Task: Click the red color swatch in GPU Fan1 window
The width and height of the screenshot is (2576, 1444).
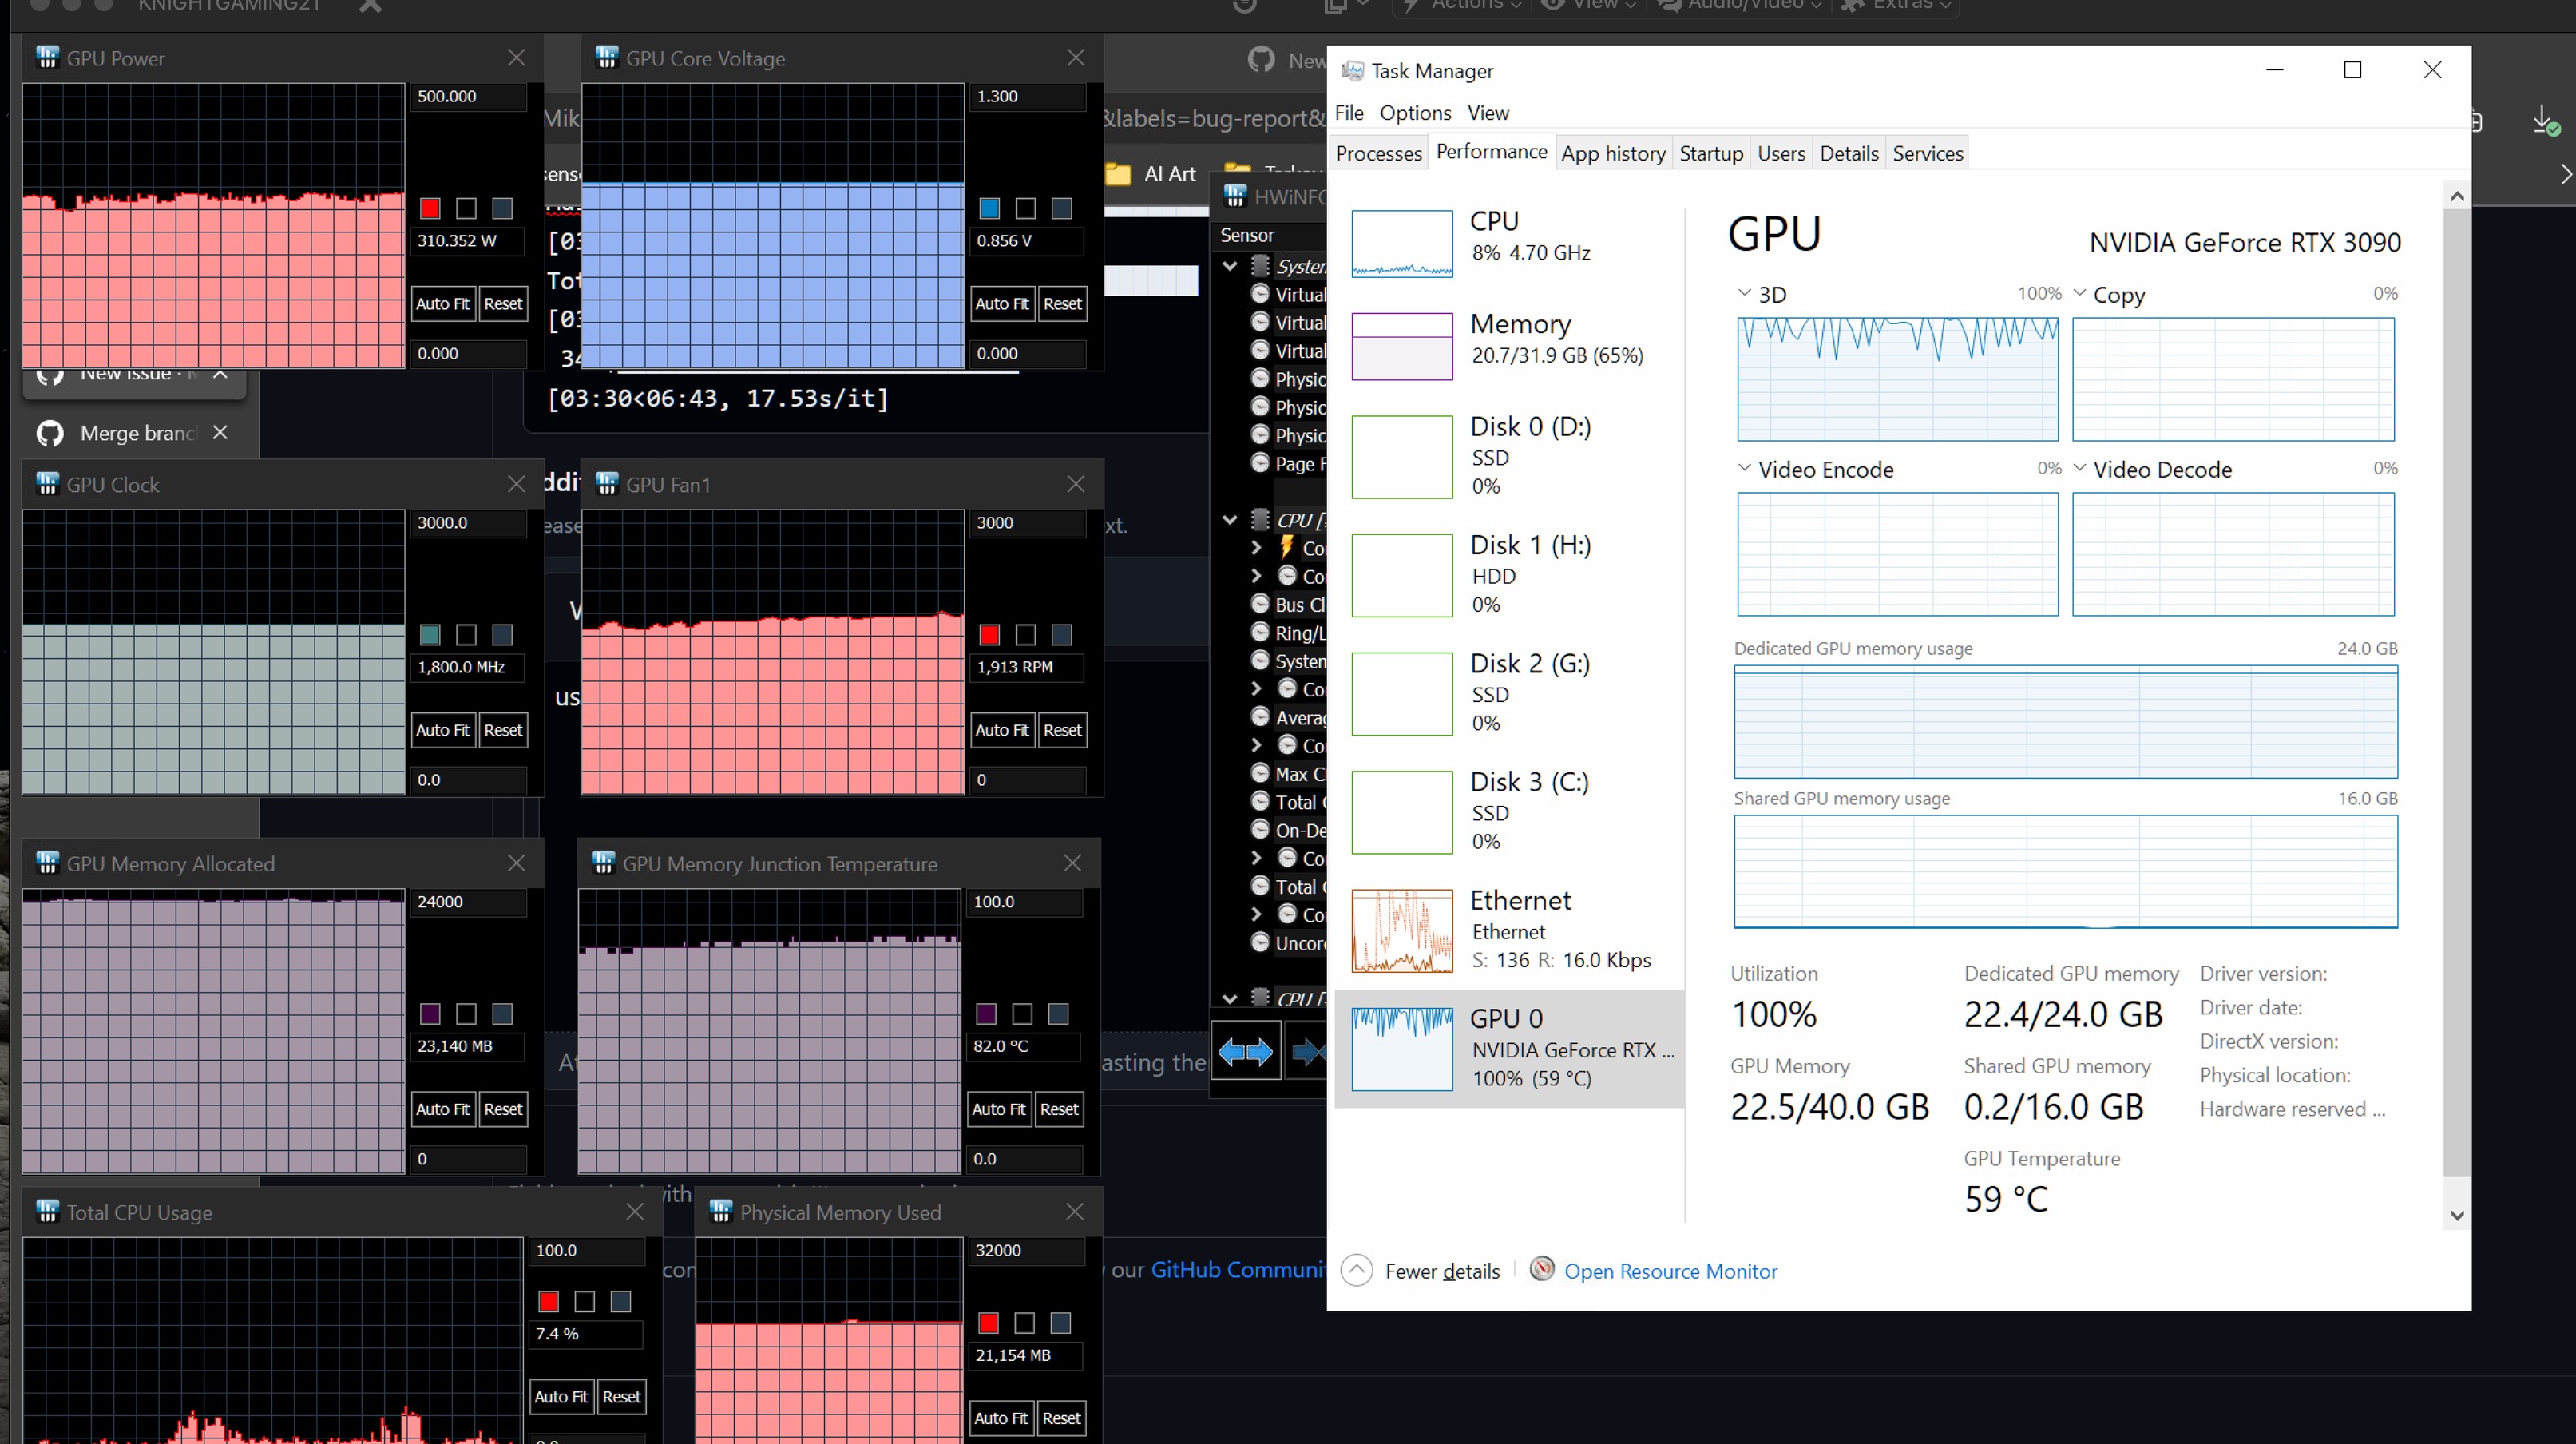Action: click(x=989, y=635)
